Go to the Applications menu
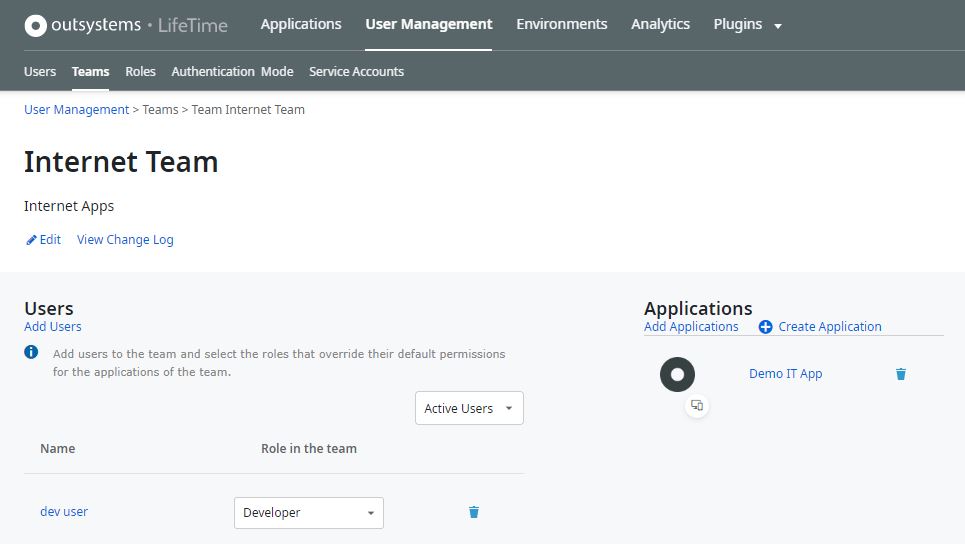This screenshot has height=544, width=965. point(301,24)
